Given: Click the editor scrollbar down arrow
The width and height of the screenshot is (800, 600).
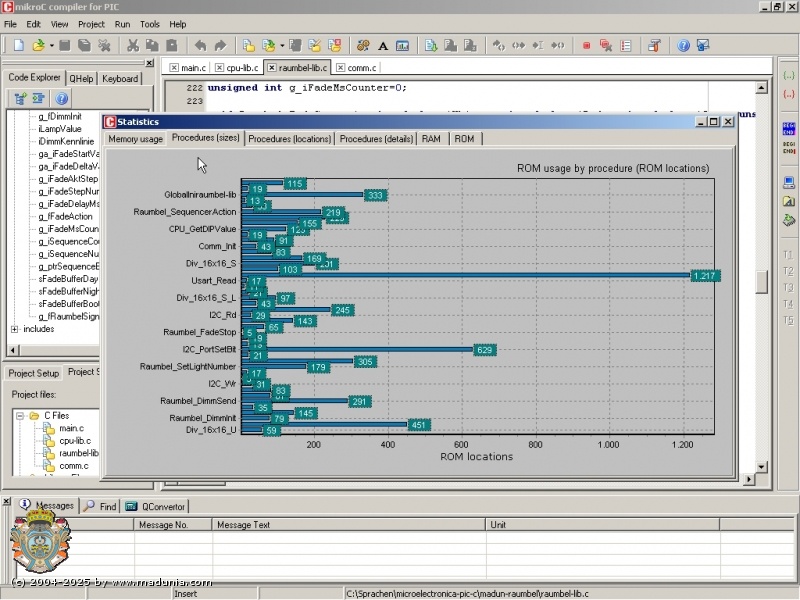Looking at the screenshot, I should click(761, 466).
